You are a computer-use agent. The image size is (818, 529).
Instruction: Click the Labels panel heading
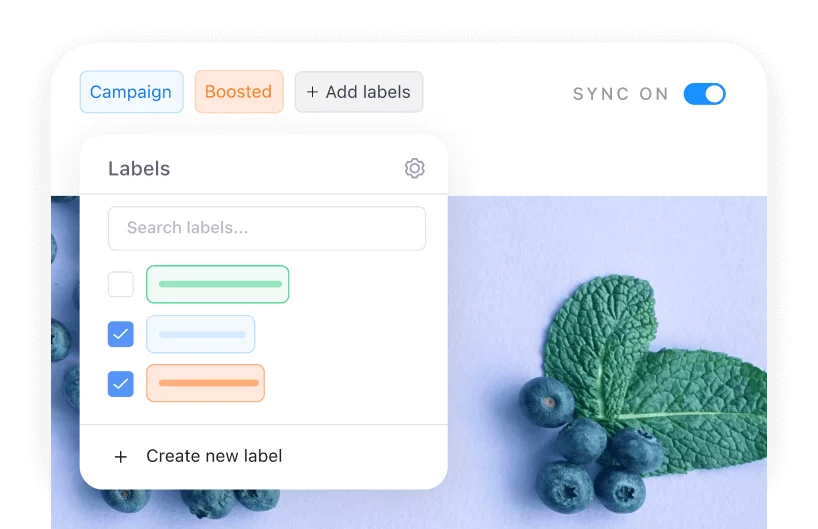tap(139, 169)
